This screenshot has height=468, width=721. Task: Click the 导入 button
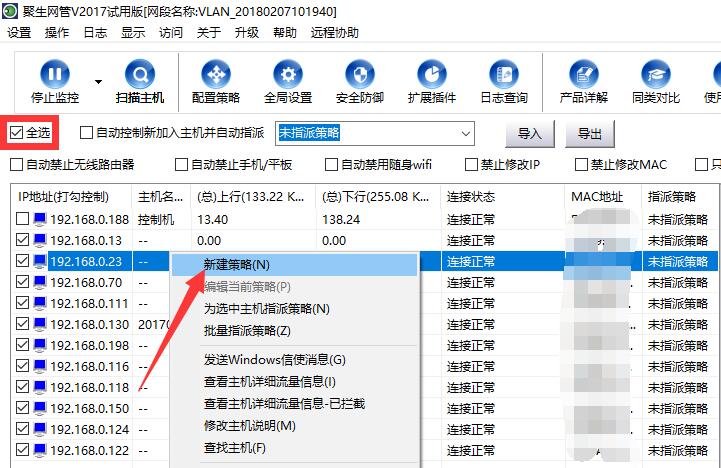click(x=530, y=134)
